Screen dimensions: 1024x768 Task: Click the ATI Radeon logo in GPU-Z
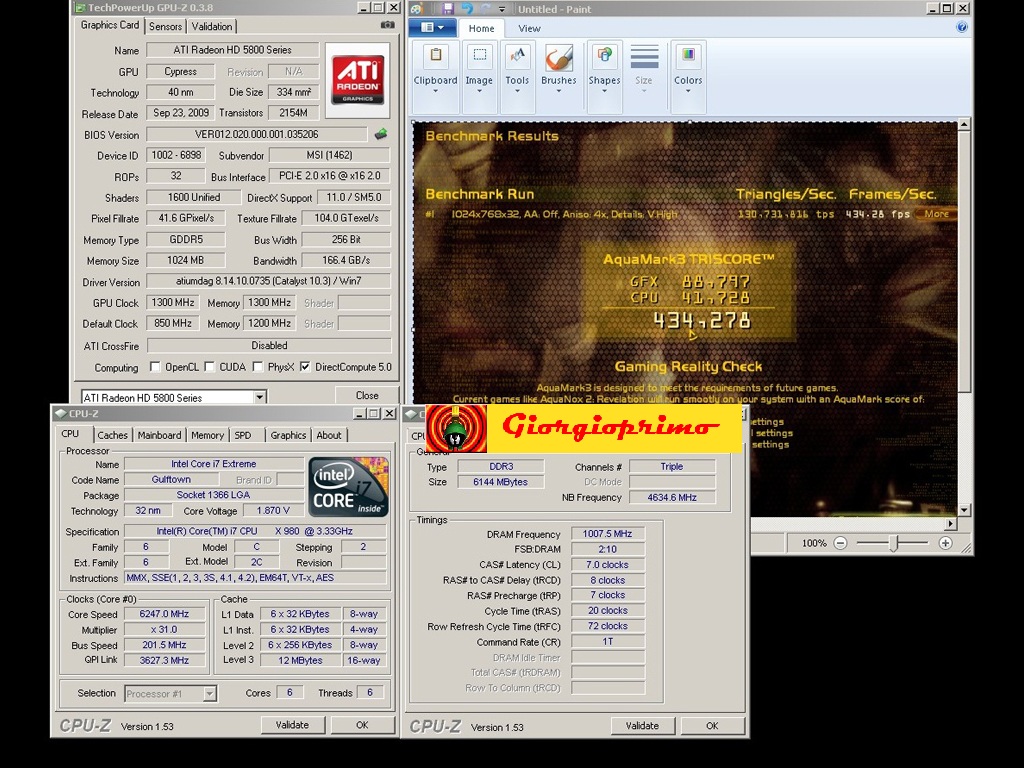[357, 80]
